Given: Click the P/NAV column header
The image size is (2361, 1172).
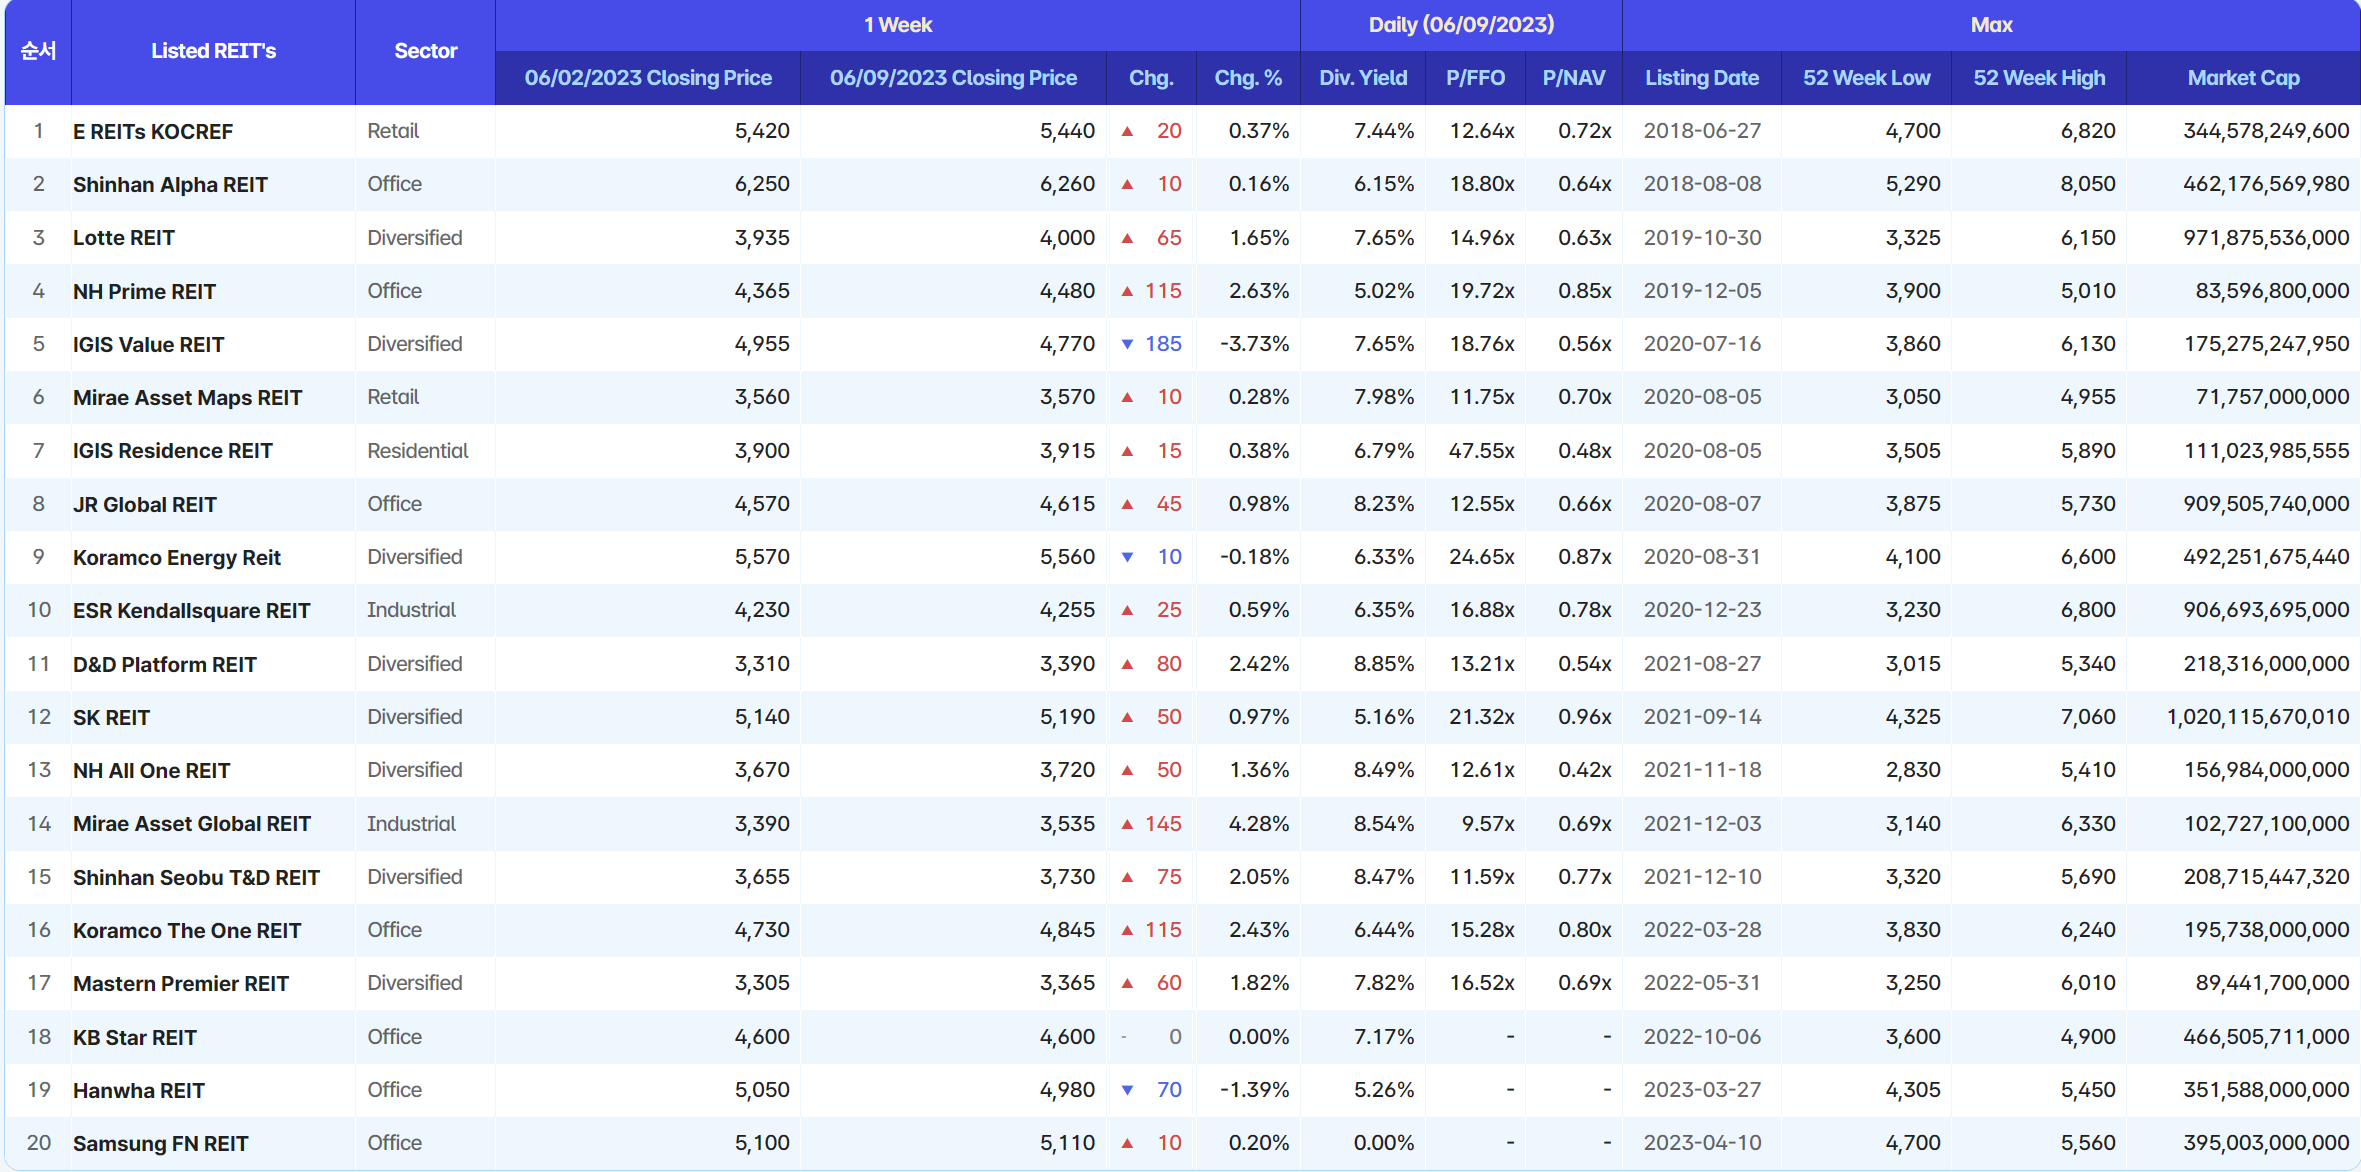Looking at the screenshot, I should click(1574, 78).
